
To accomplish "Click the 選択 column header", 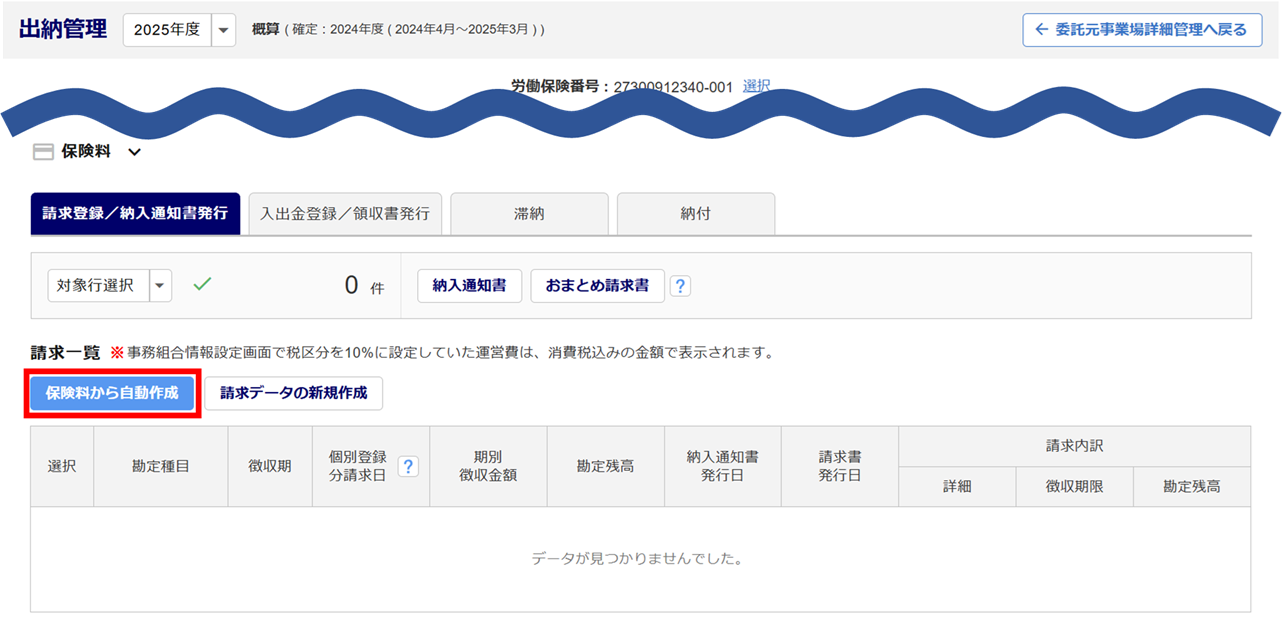I will (x=62, y=466).
